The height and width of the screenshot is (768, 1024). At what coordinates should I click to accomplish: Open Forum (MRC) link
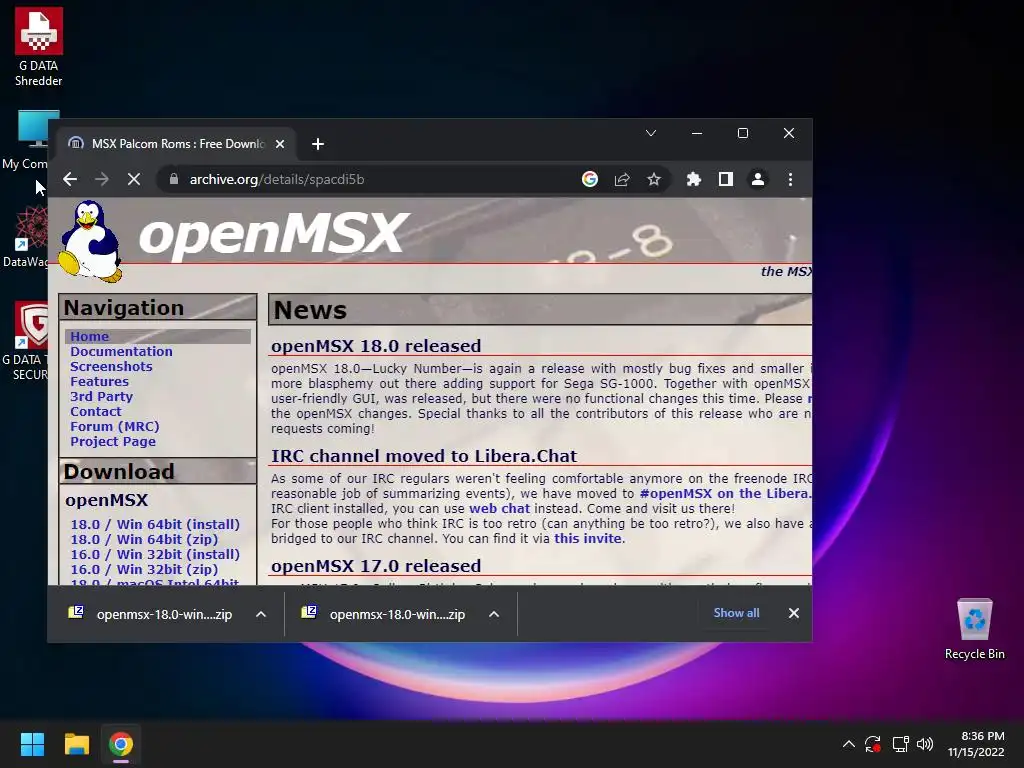click(x=114, y=426)
